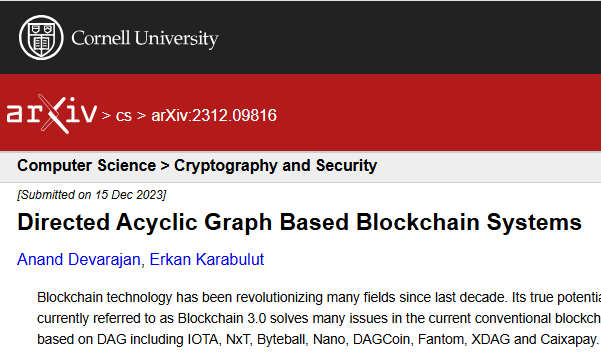This screenshot has width=601, height=360.
Task: Click the word Blockchain in the paper title
Action: (x=418, y=222)
